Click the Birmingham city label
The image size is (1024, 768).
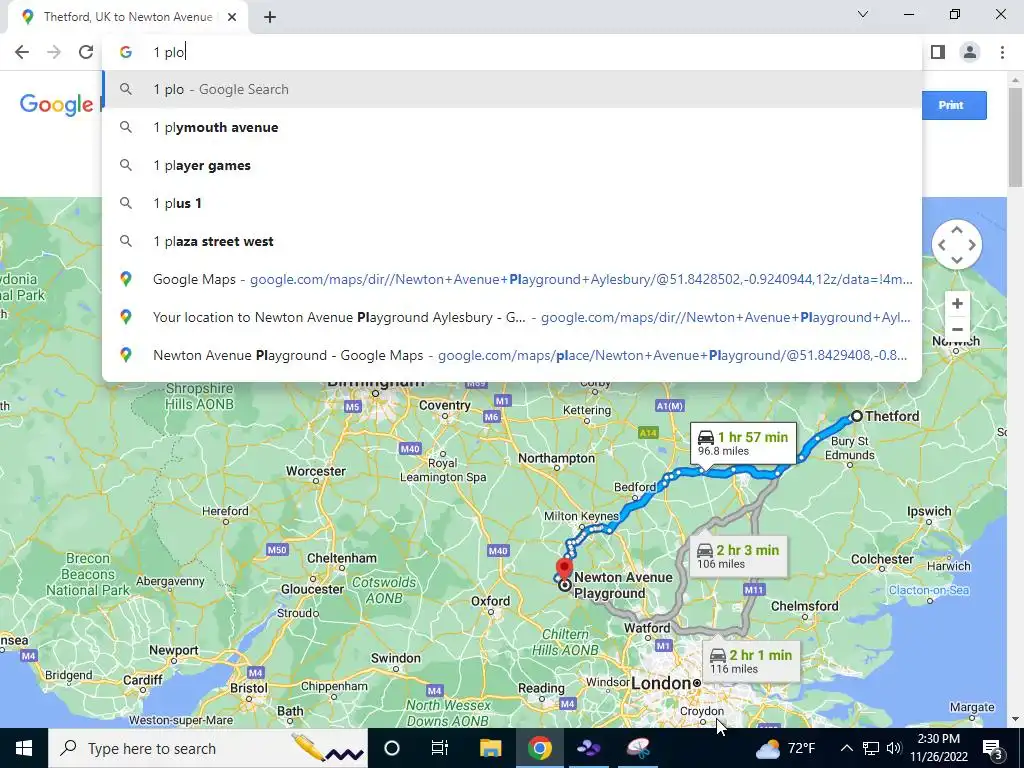pos(376,383)
